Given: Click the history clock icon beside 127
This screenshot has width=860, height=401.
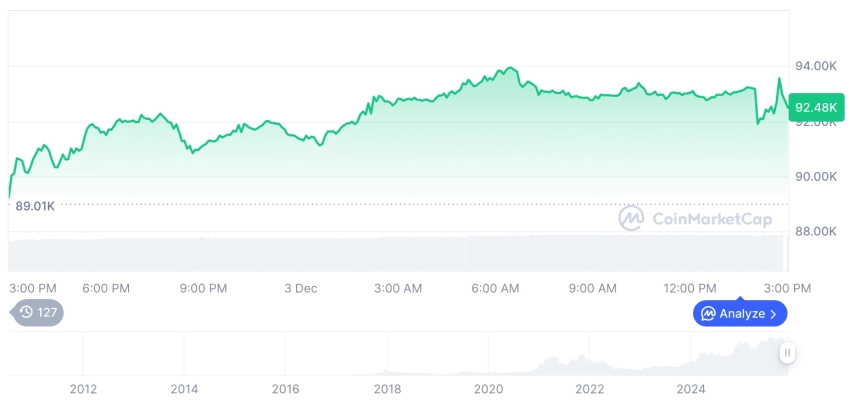Looking at the screenshot, I should (26, 312).
